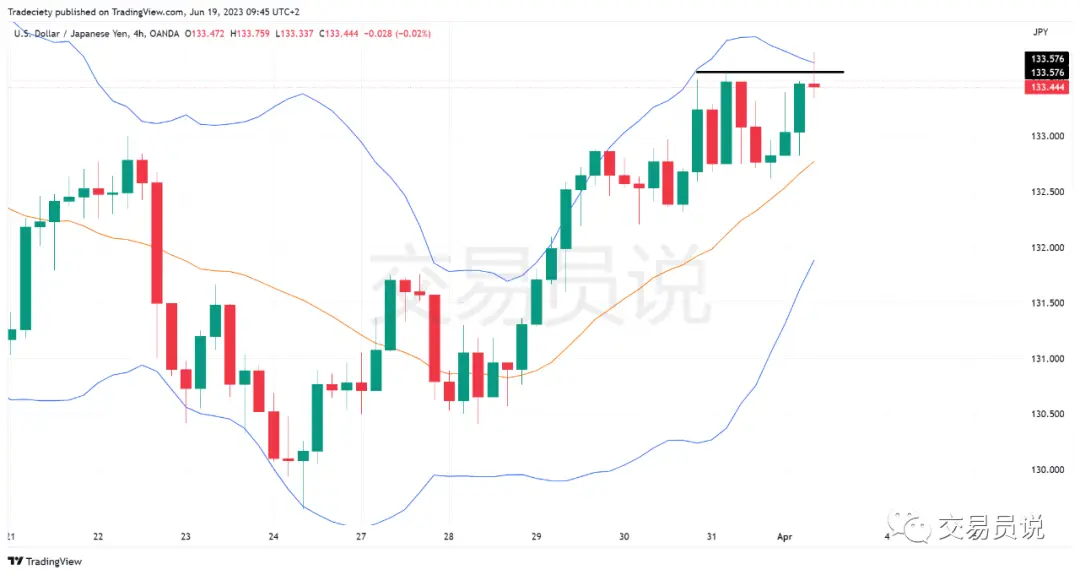Click the top black 133.576 price tag

(x=1045, y=59)
